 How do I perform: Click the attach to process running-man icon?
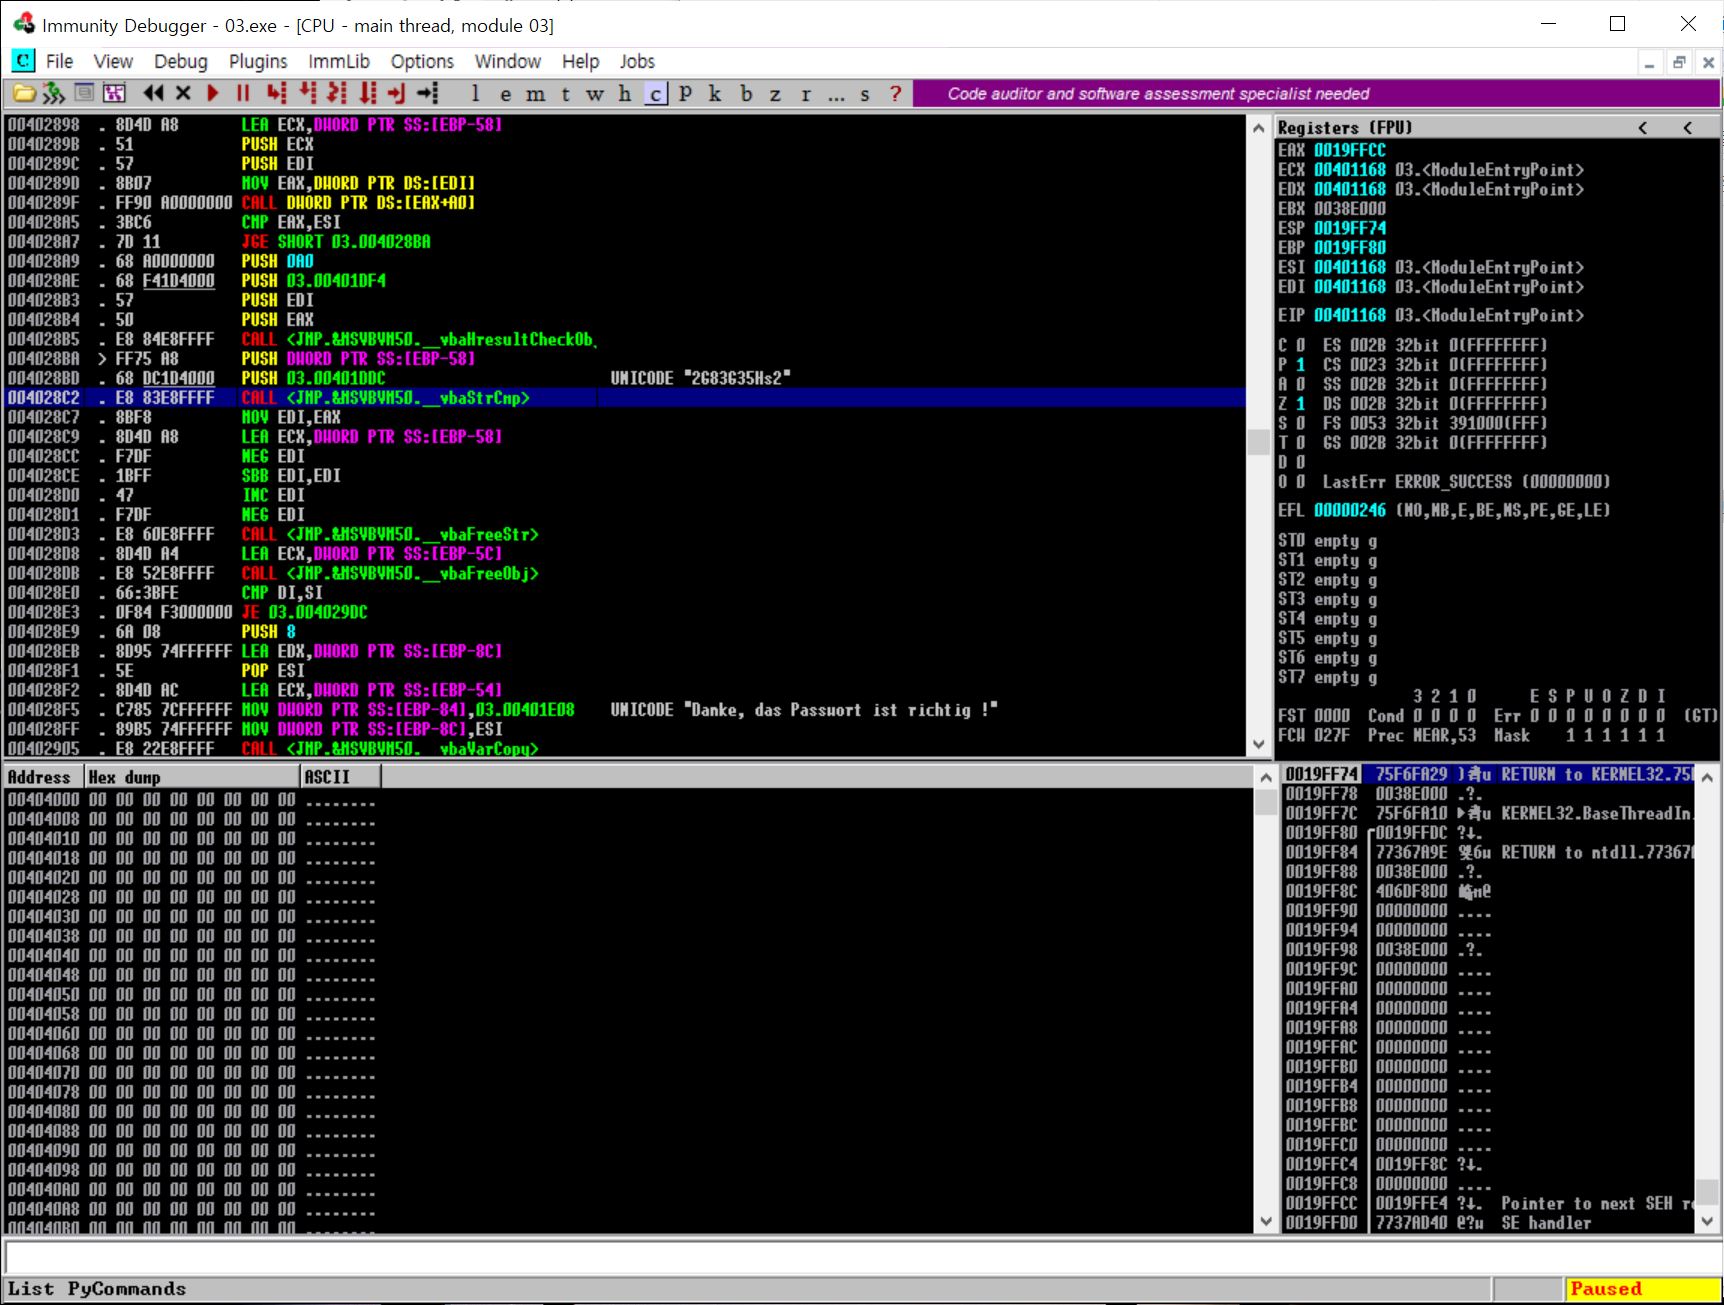(54, 94)
